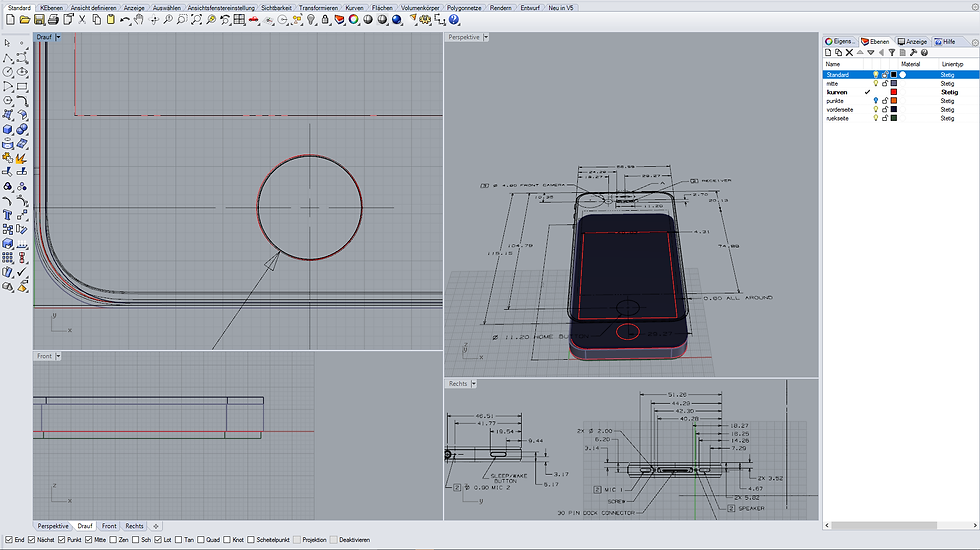Screen dimensions: 980x550
Task: Undo the last action in the toolbar
Action: (x=125, y=20)
